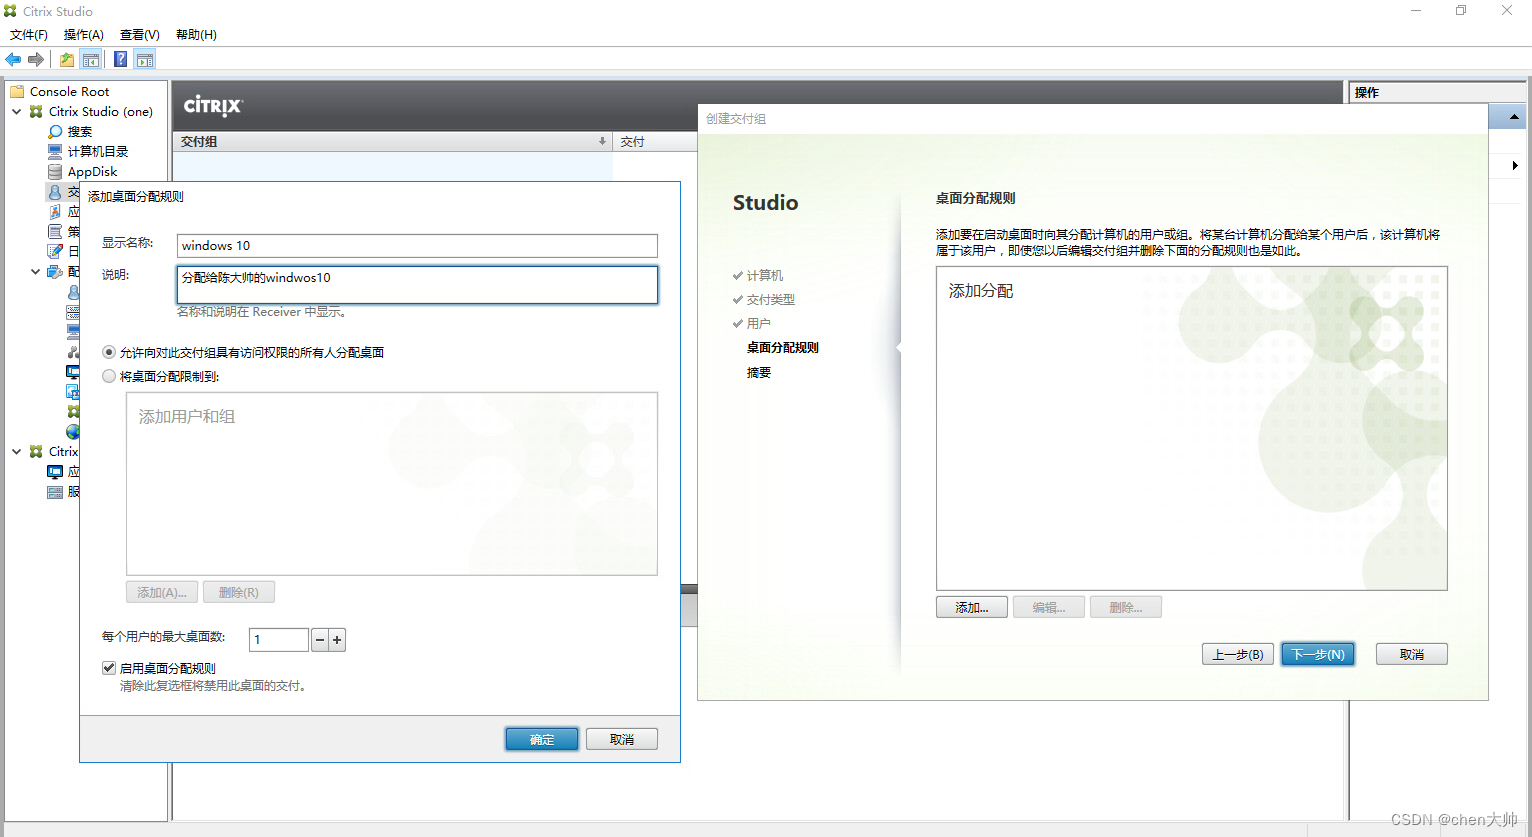Screen dimensions: 1532x837
Task: Select 桌面分配规则 wizard step
Action: coord(783,348)
